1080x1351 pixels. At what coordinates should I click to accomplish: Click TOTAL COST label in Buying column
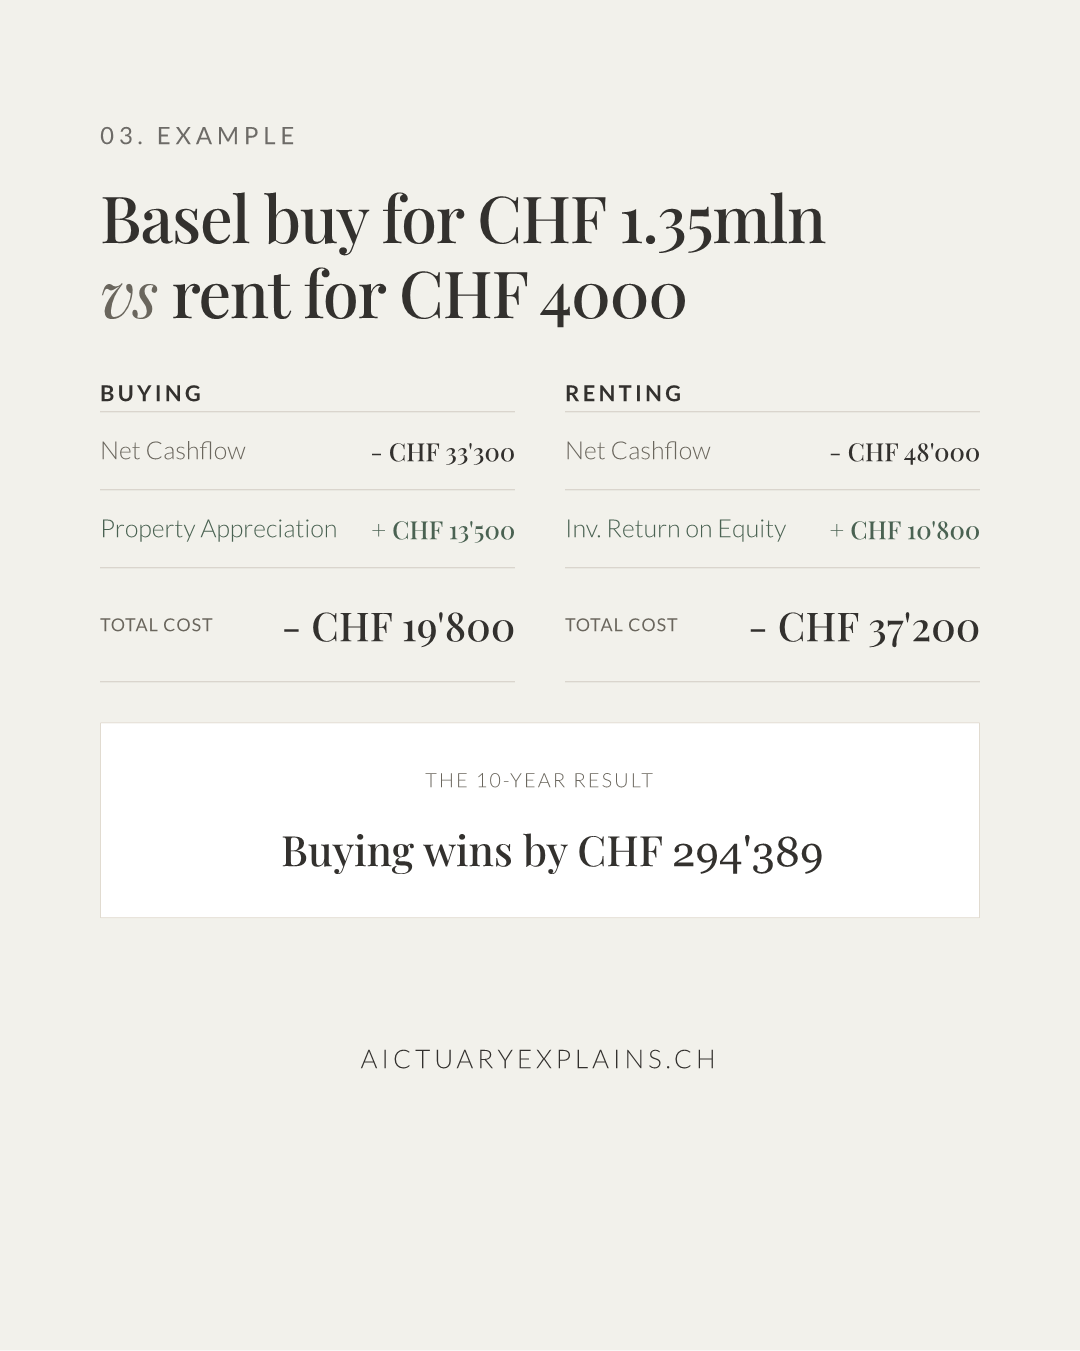(157, 625)
